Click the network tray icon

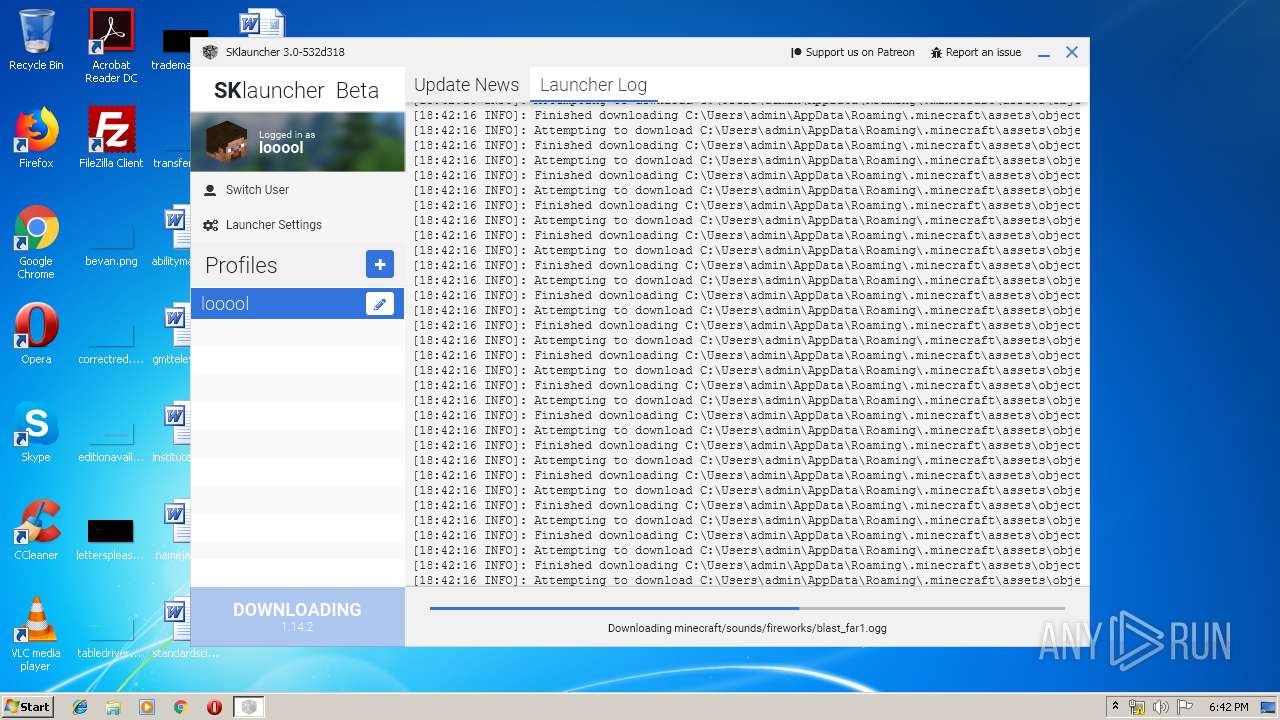1137,707
